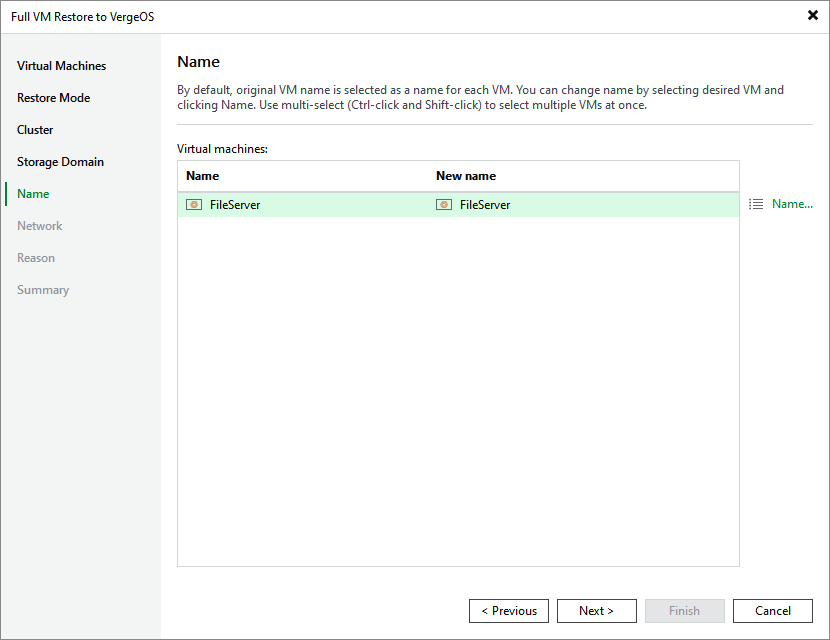Jump to the Network step
The width and height of the screenshot is (830, 640).
click(40, 226)
